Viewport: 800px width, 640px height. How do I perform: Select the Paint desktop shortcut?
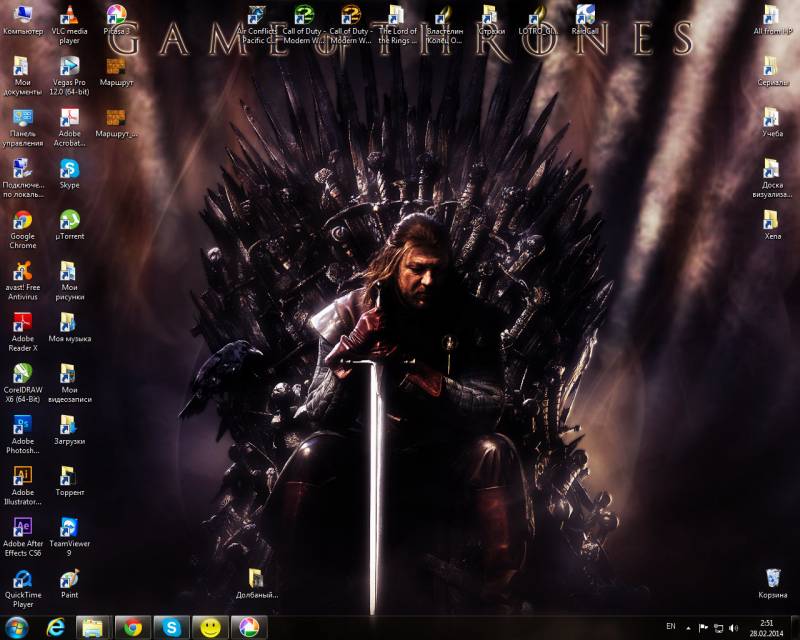pos(69,584)
